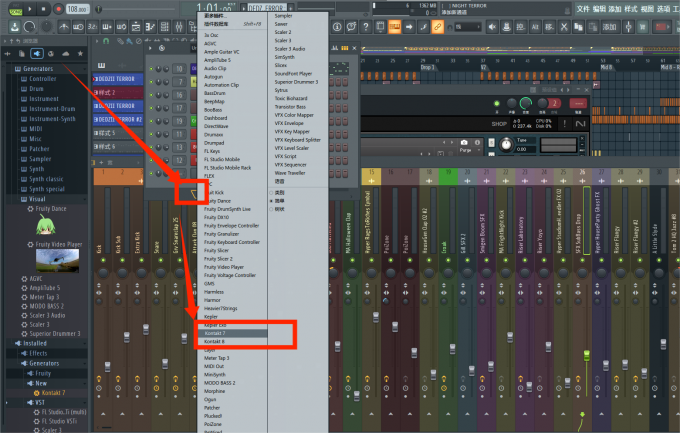Click the plugin database plug icon in browser

tap(36, 54)
